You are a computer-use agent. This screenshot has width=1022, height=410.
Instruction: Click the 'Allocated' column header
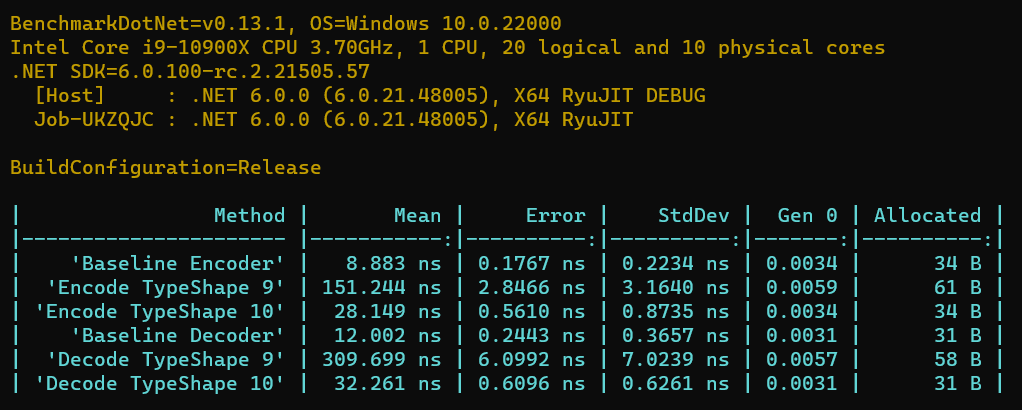927,215
